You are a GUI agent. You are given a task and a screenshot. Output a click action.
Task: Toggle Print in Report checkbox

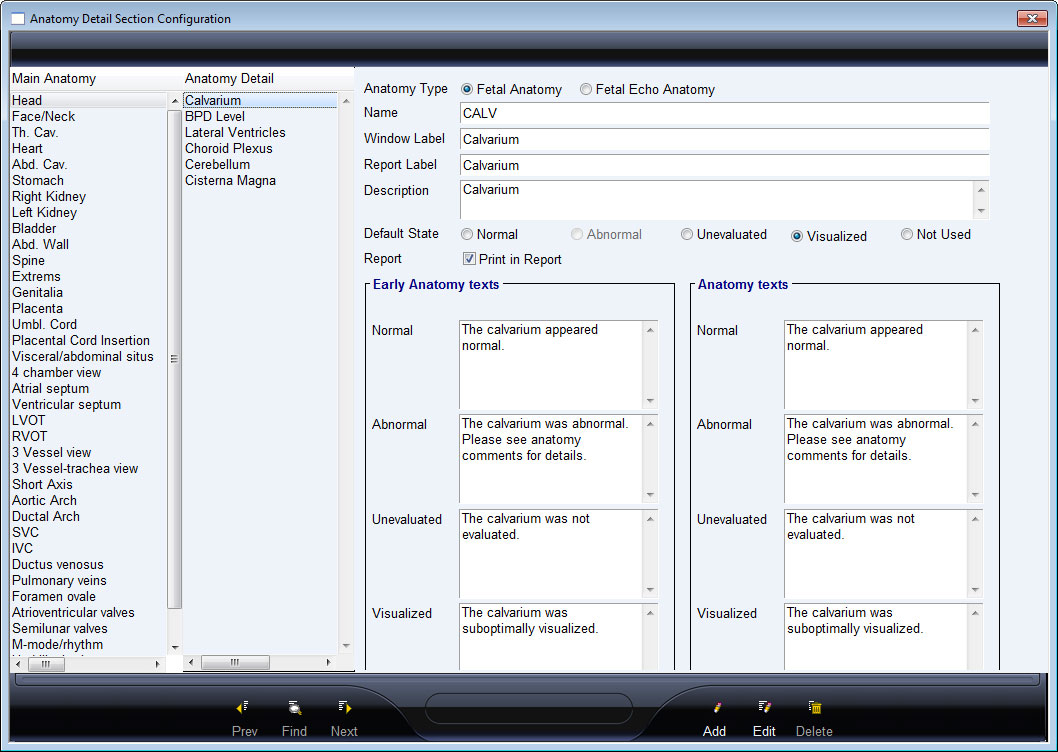469,259
